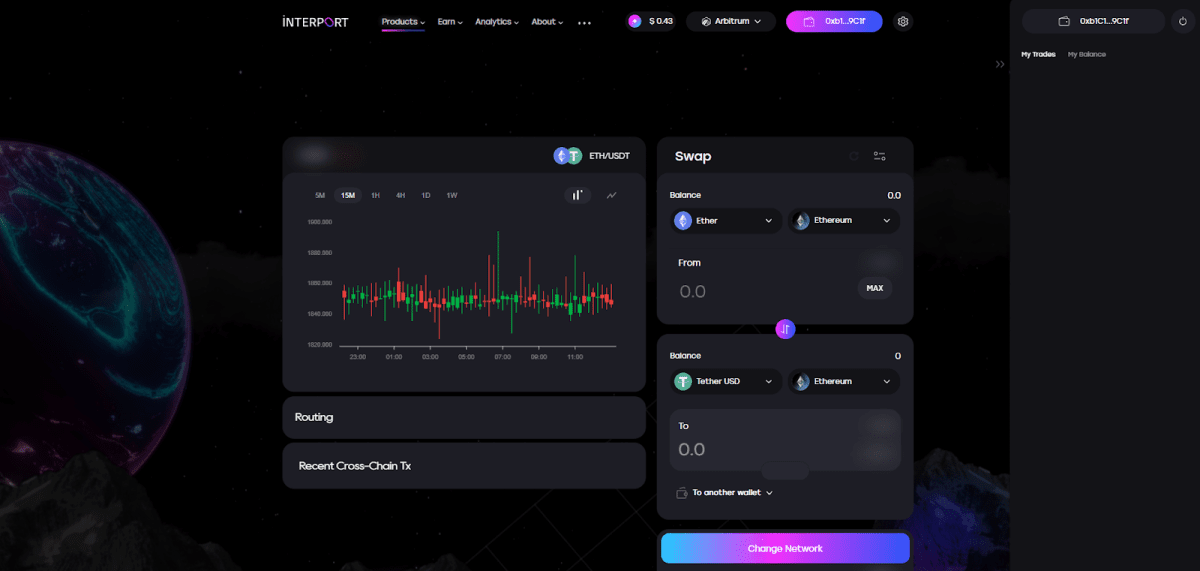The width and height of the screenshot is (1200, 571).
Task: Select the 5M chart timeframe
Action: tap(320, 195)
